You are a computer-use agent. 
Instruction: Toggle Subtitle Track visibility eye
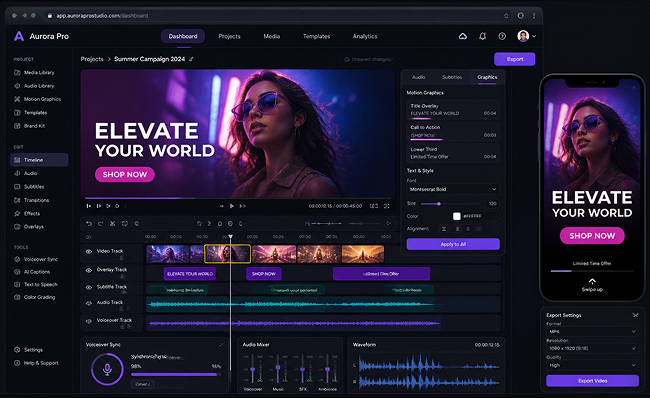tap(89, 287)
